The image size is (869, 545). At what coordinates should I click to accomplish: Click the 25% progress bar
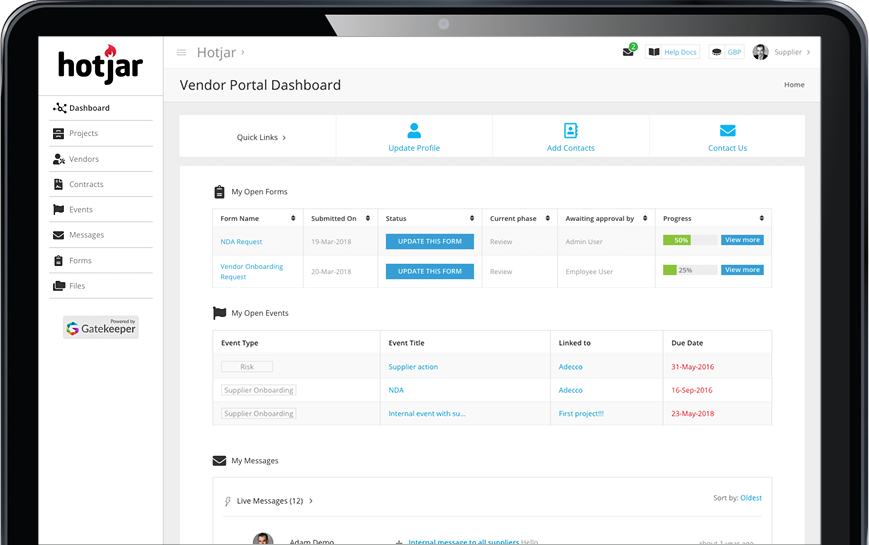[x=689, y=270]
